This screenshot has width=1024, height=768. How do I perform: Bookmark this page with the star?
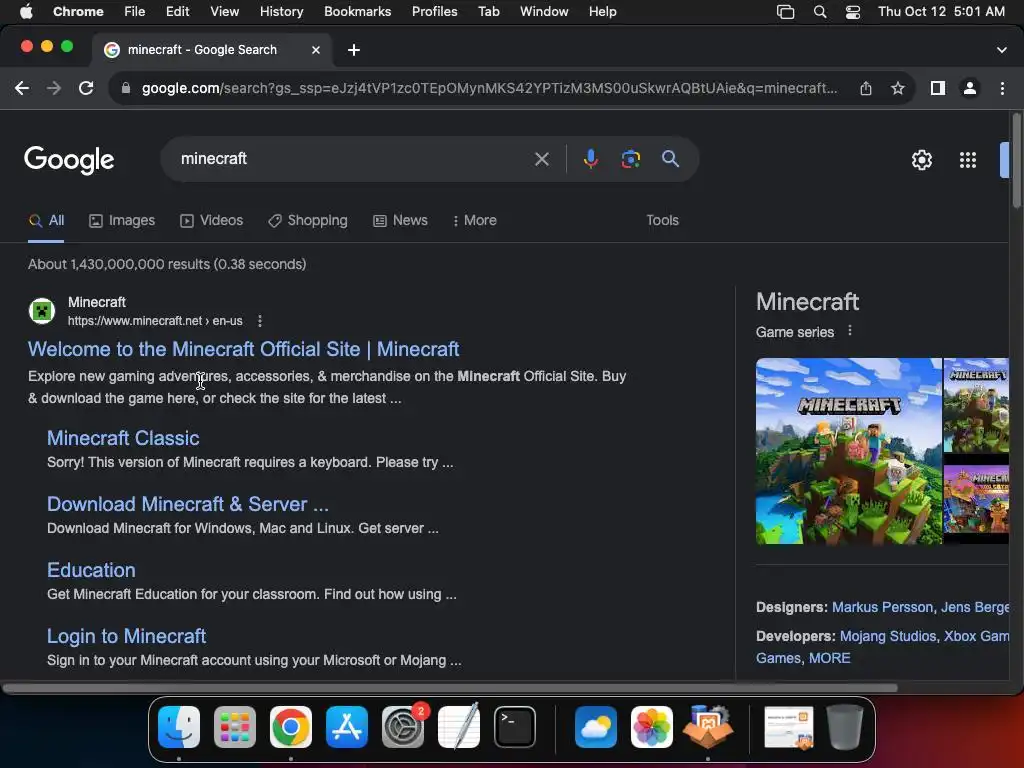(898, 88)
